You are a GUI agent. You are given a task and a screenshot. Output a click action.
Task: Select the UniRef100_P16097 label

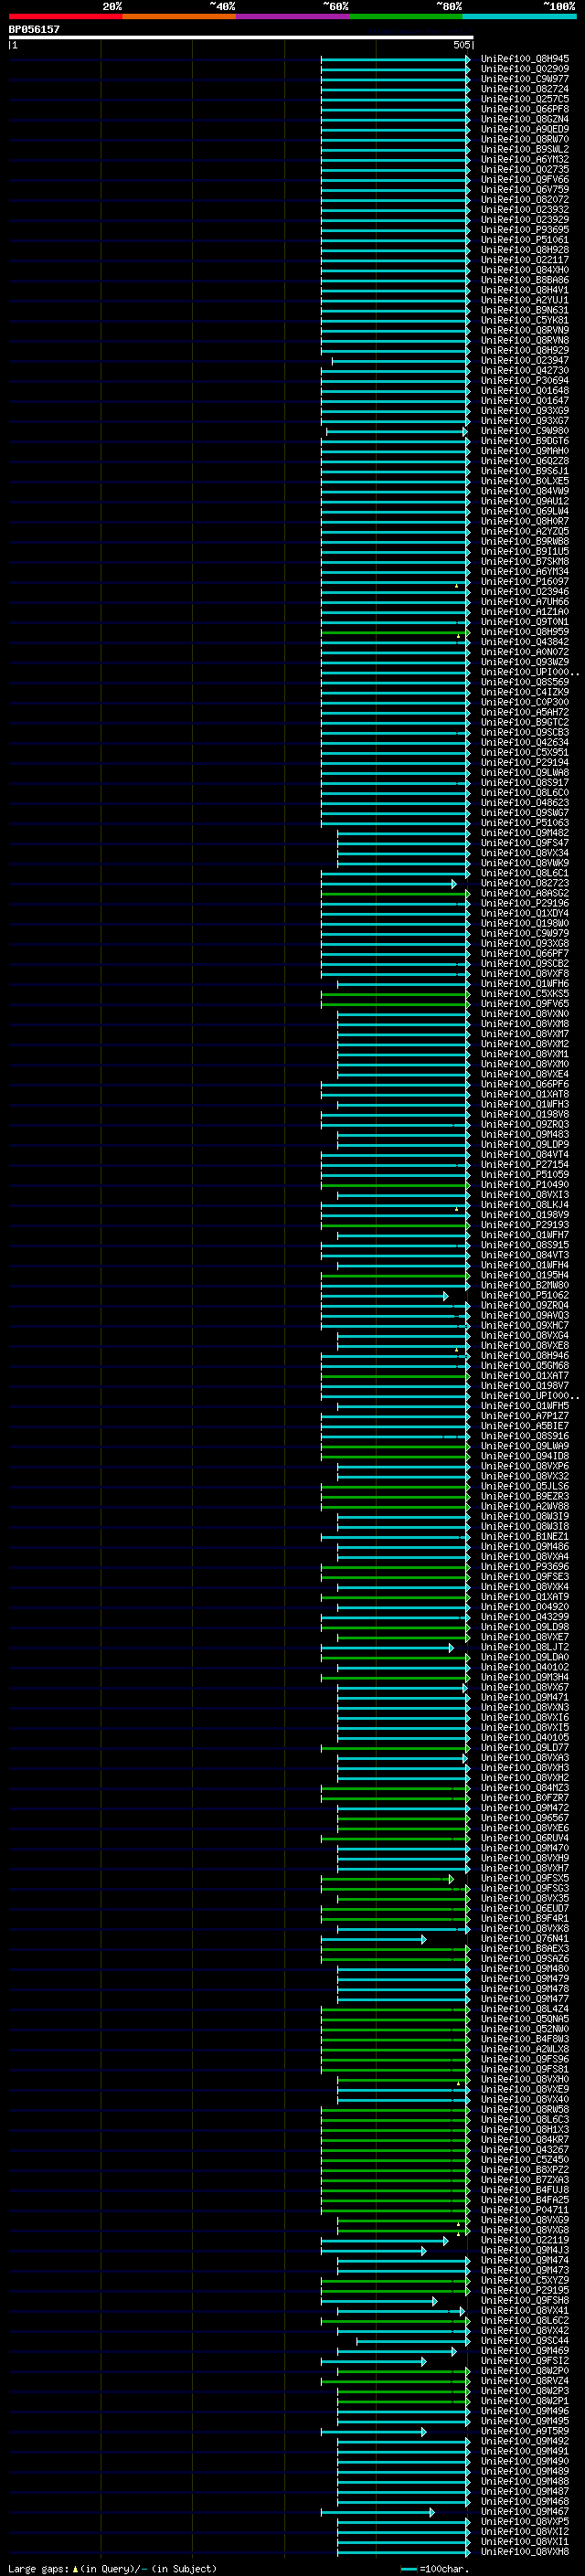coord(525,581)
